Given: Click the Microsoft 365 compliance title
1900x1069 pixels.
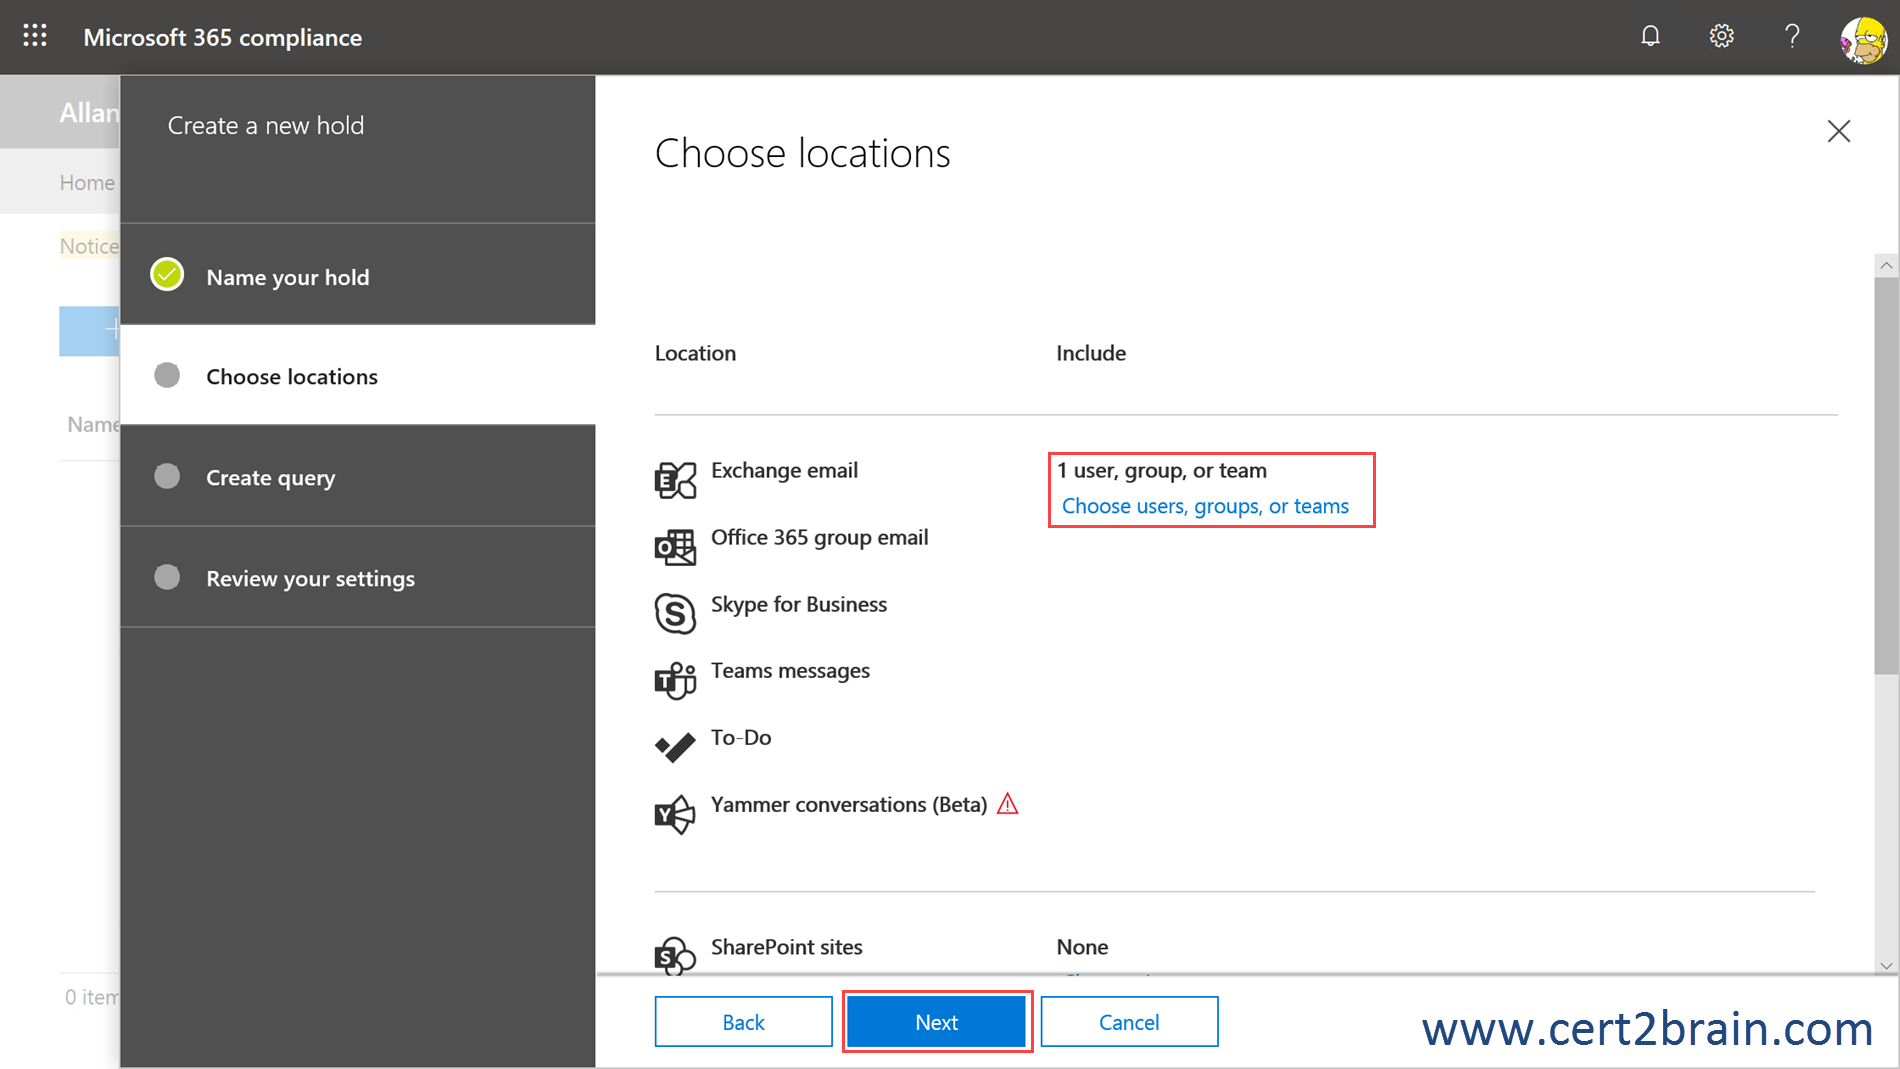Looking at the screenshot, I should click(222, 37).
